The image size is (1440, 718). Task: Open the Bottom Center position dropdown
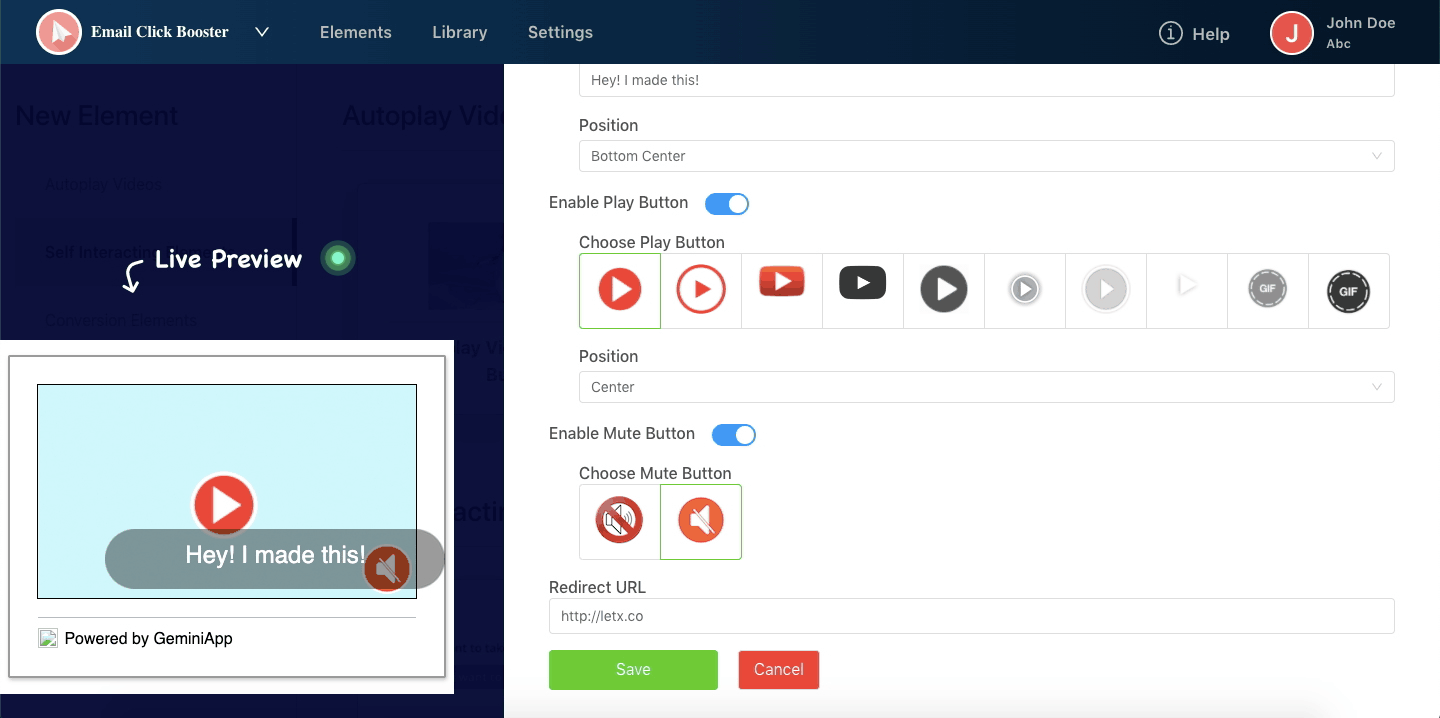pos(986,156)
